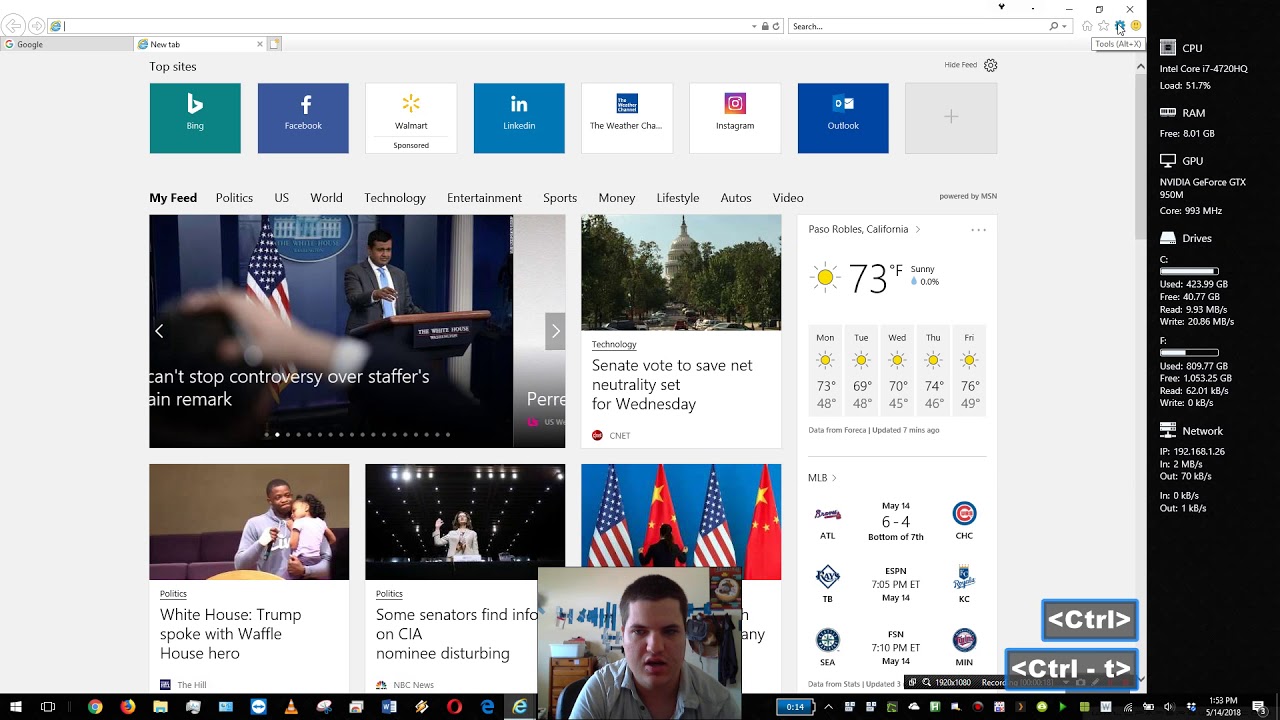Viewport: 1280px width, 720px height.
Task: Select Video feed category
Action: point(788,198)
